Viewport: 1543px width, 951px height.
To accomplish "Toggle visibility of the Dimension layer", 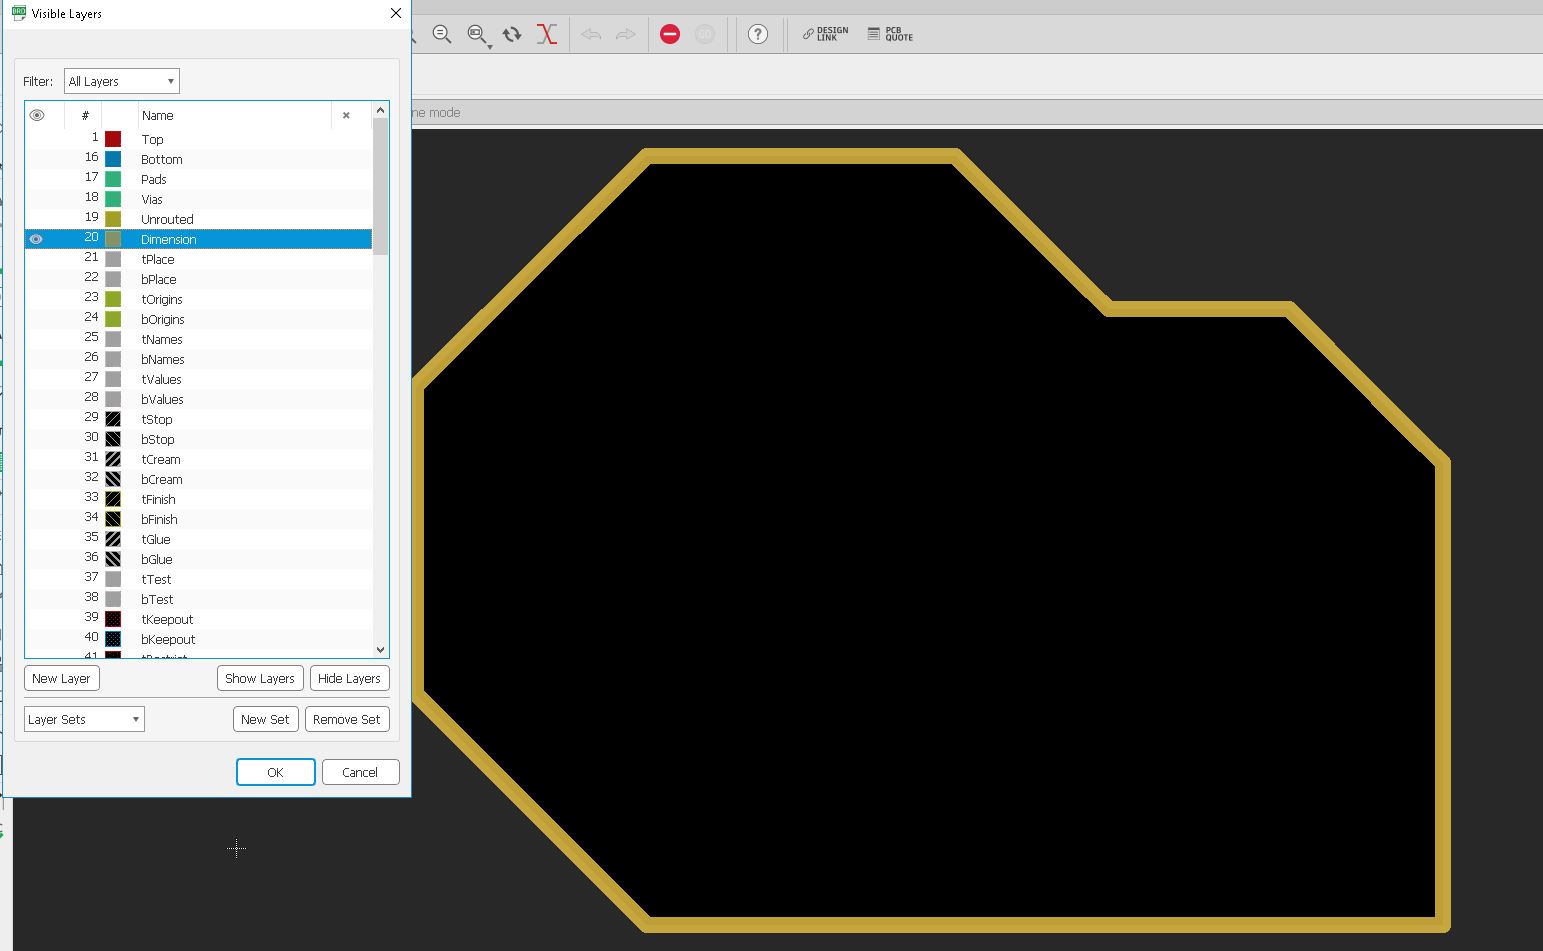I will [36, 239].
